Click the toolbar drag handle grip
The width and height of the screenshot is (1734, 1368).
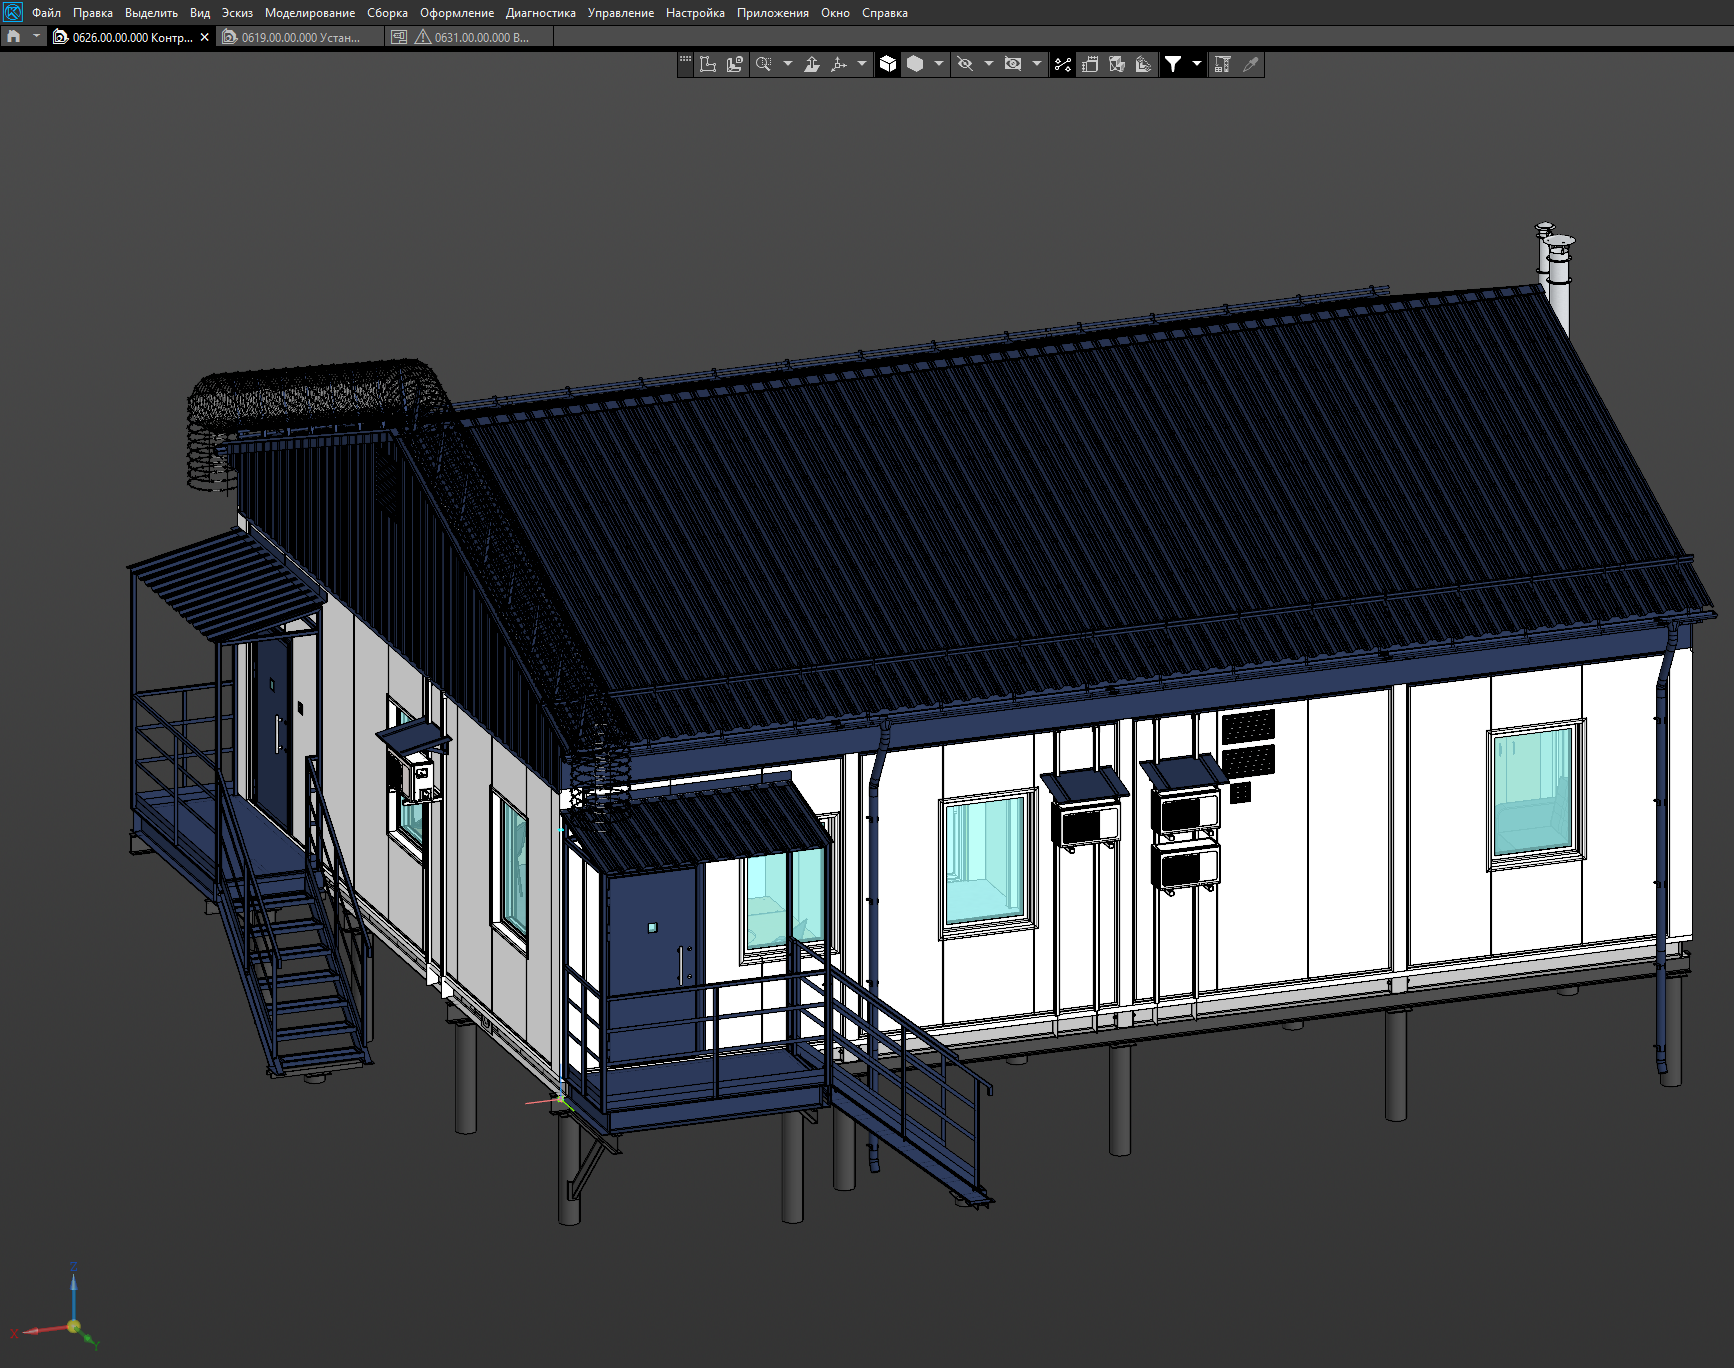[685, 62]
